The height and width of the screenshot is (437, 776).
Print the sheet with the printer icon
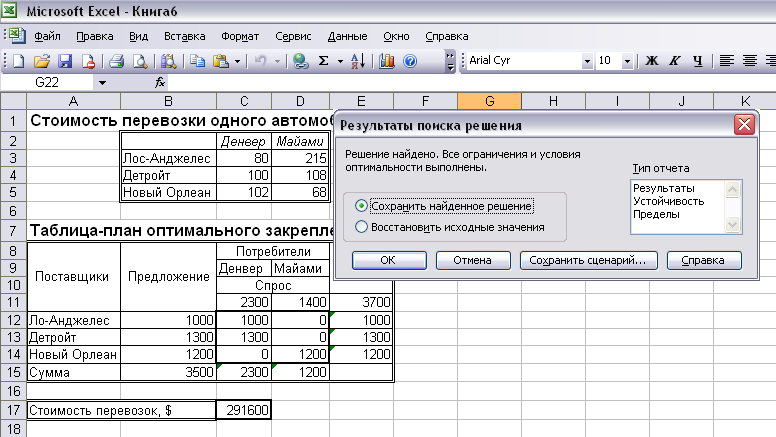[x=116, y=61]
